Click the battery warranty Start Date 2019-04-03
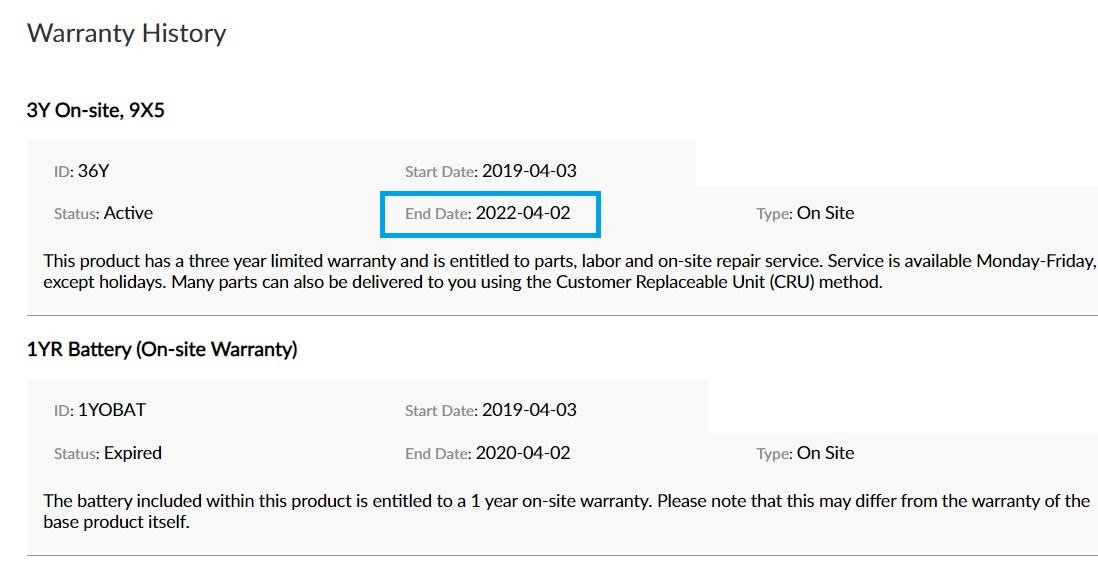Viewport: 1098px width, 583px height. tap(529, 409)
